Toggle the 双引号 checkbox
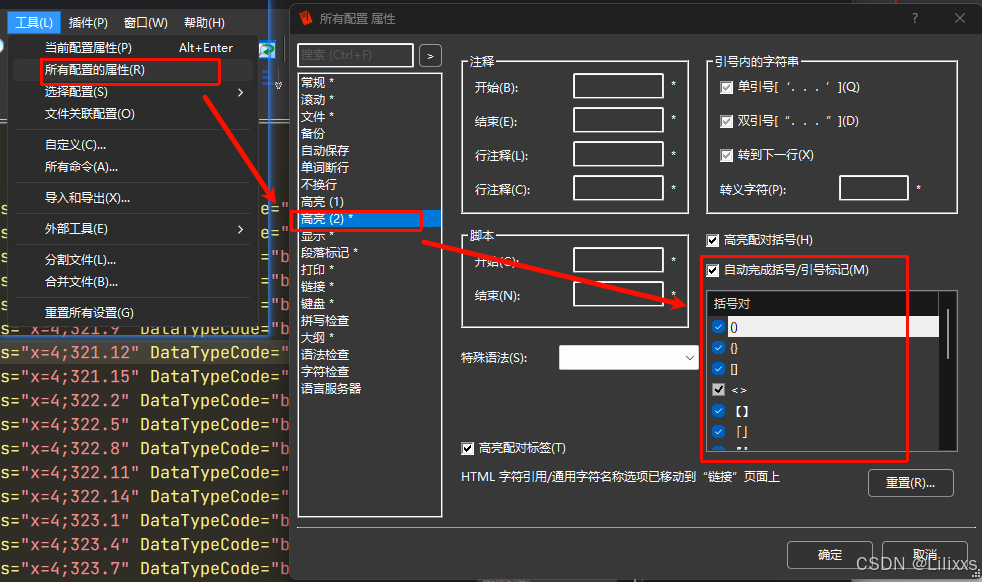 pyautogui.click(x=726, y=122)
